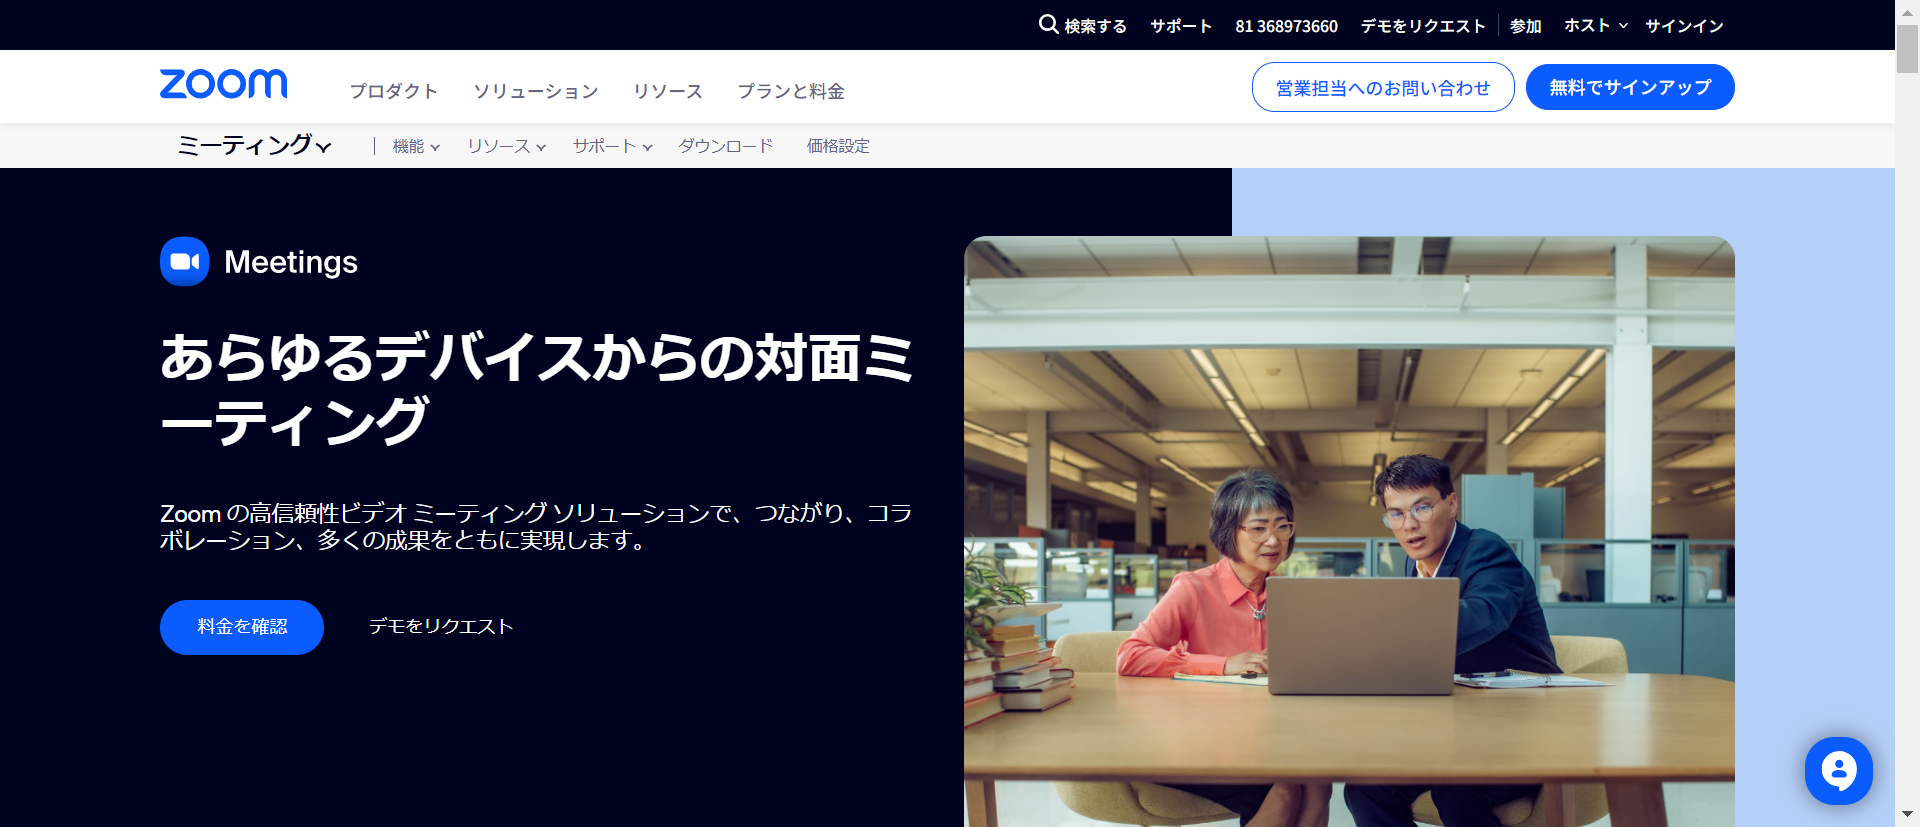The height and width of the screenshot is (827, 1920).
Task: Open the サポート submenu dropdown in secondary bar
Action: pyautogui.click(x=612, y=146)
